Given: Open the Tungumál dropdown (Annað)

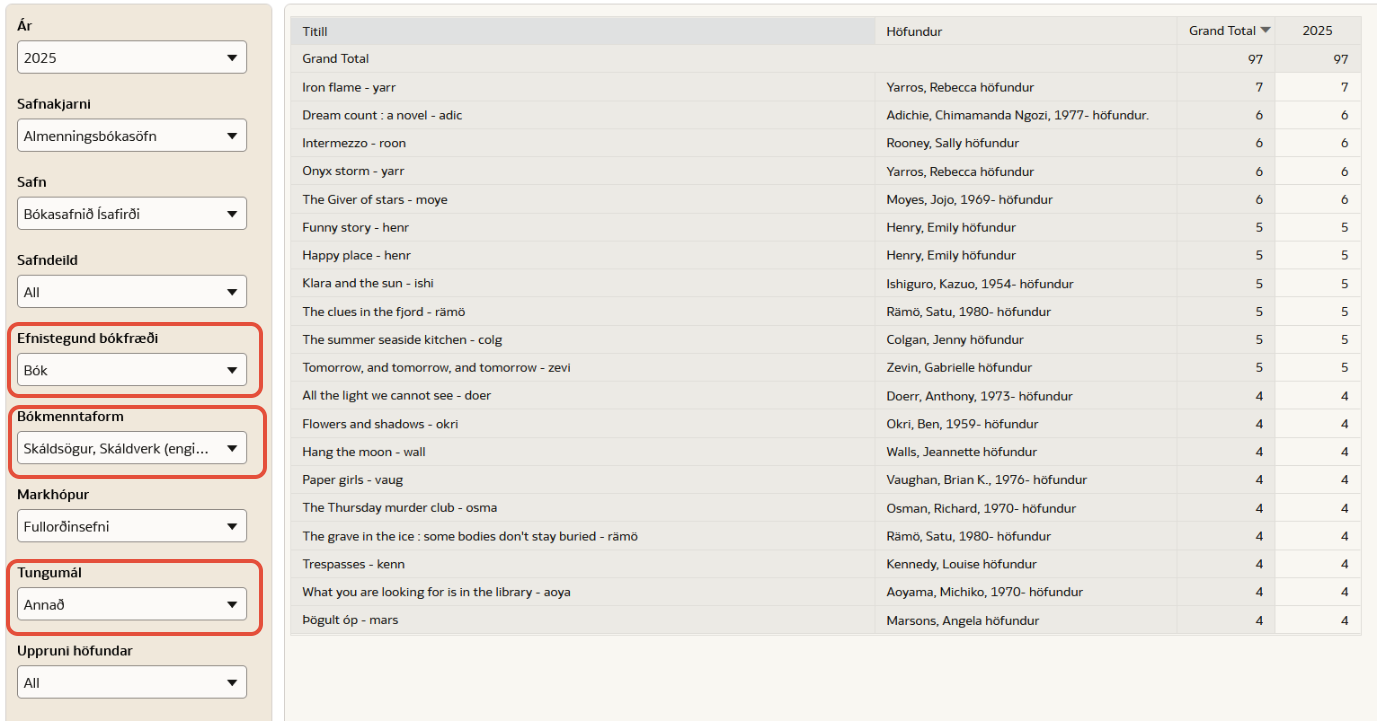Looking at the screenshot, I should [x=132, y=604].
